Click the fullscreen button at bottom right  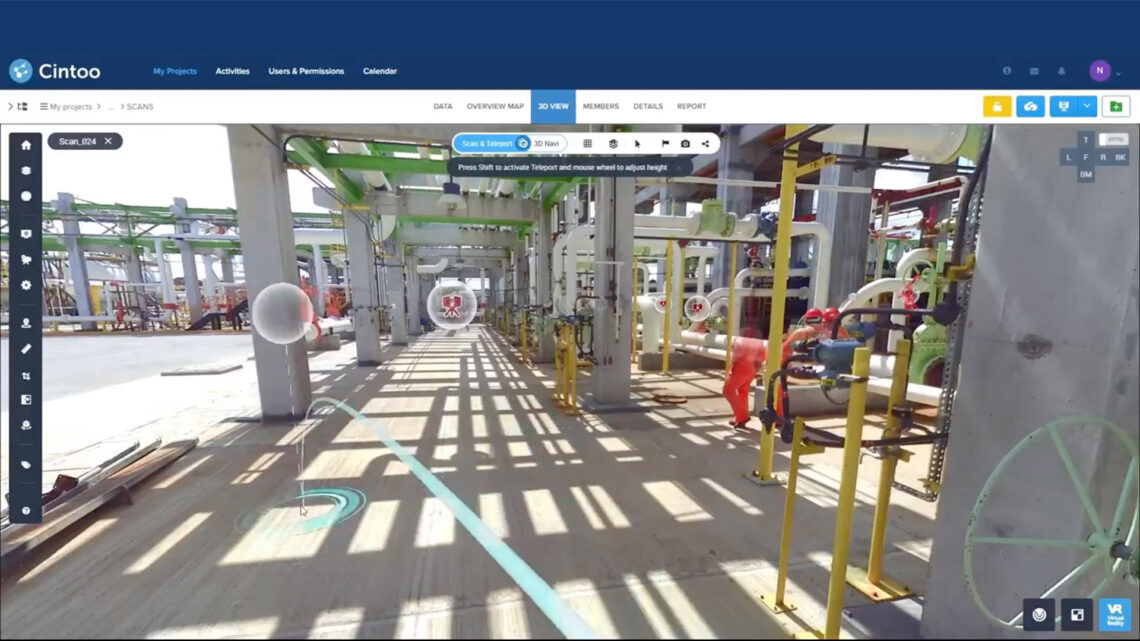1077,615
